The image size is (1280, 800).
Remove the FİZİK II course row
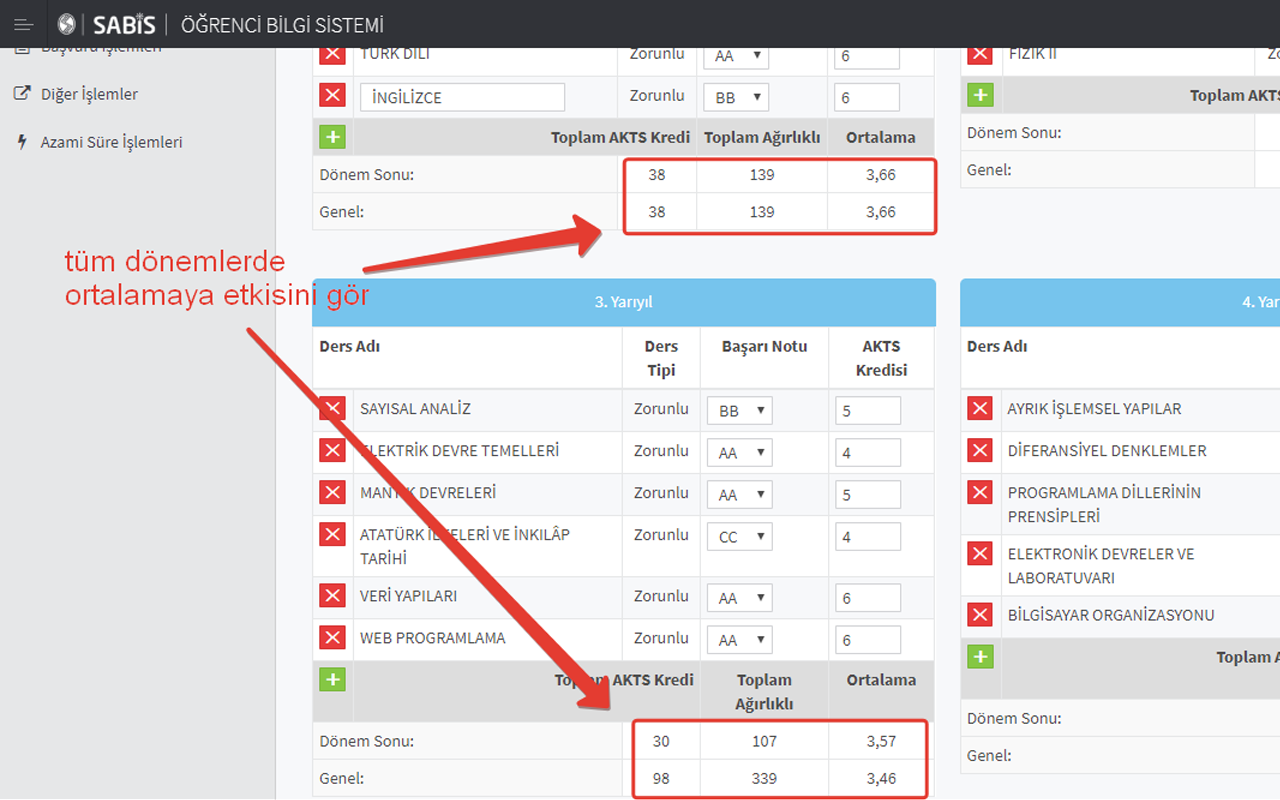[x=980, y=55]
